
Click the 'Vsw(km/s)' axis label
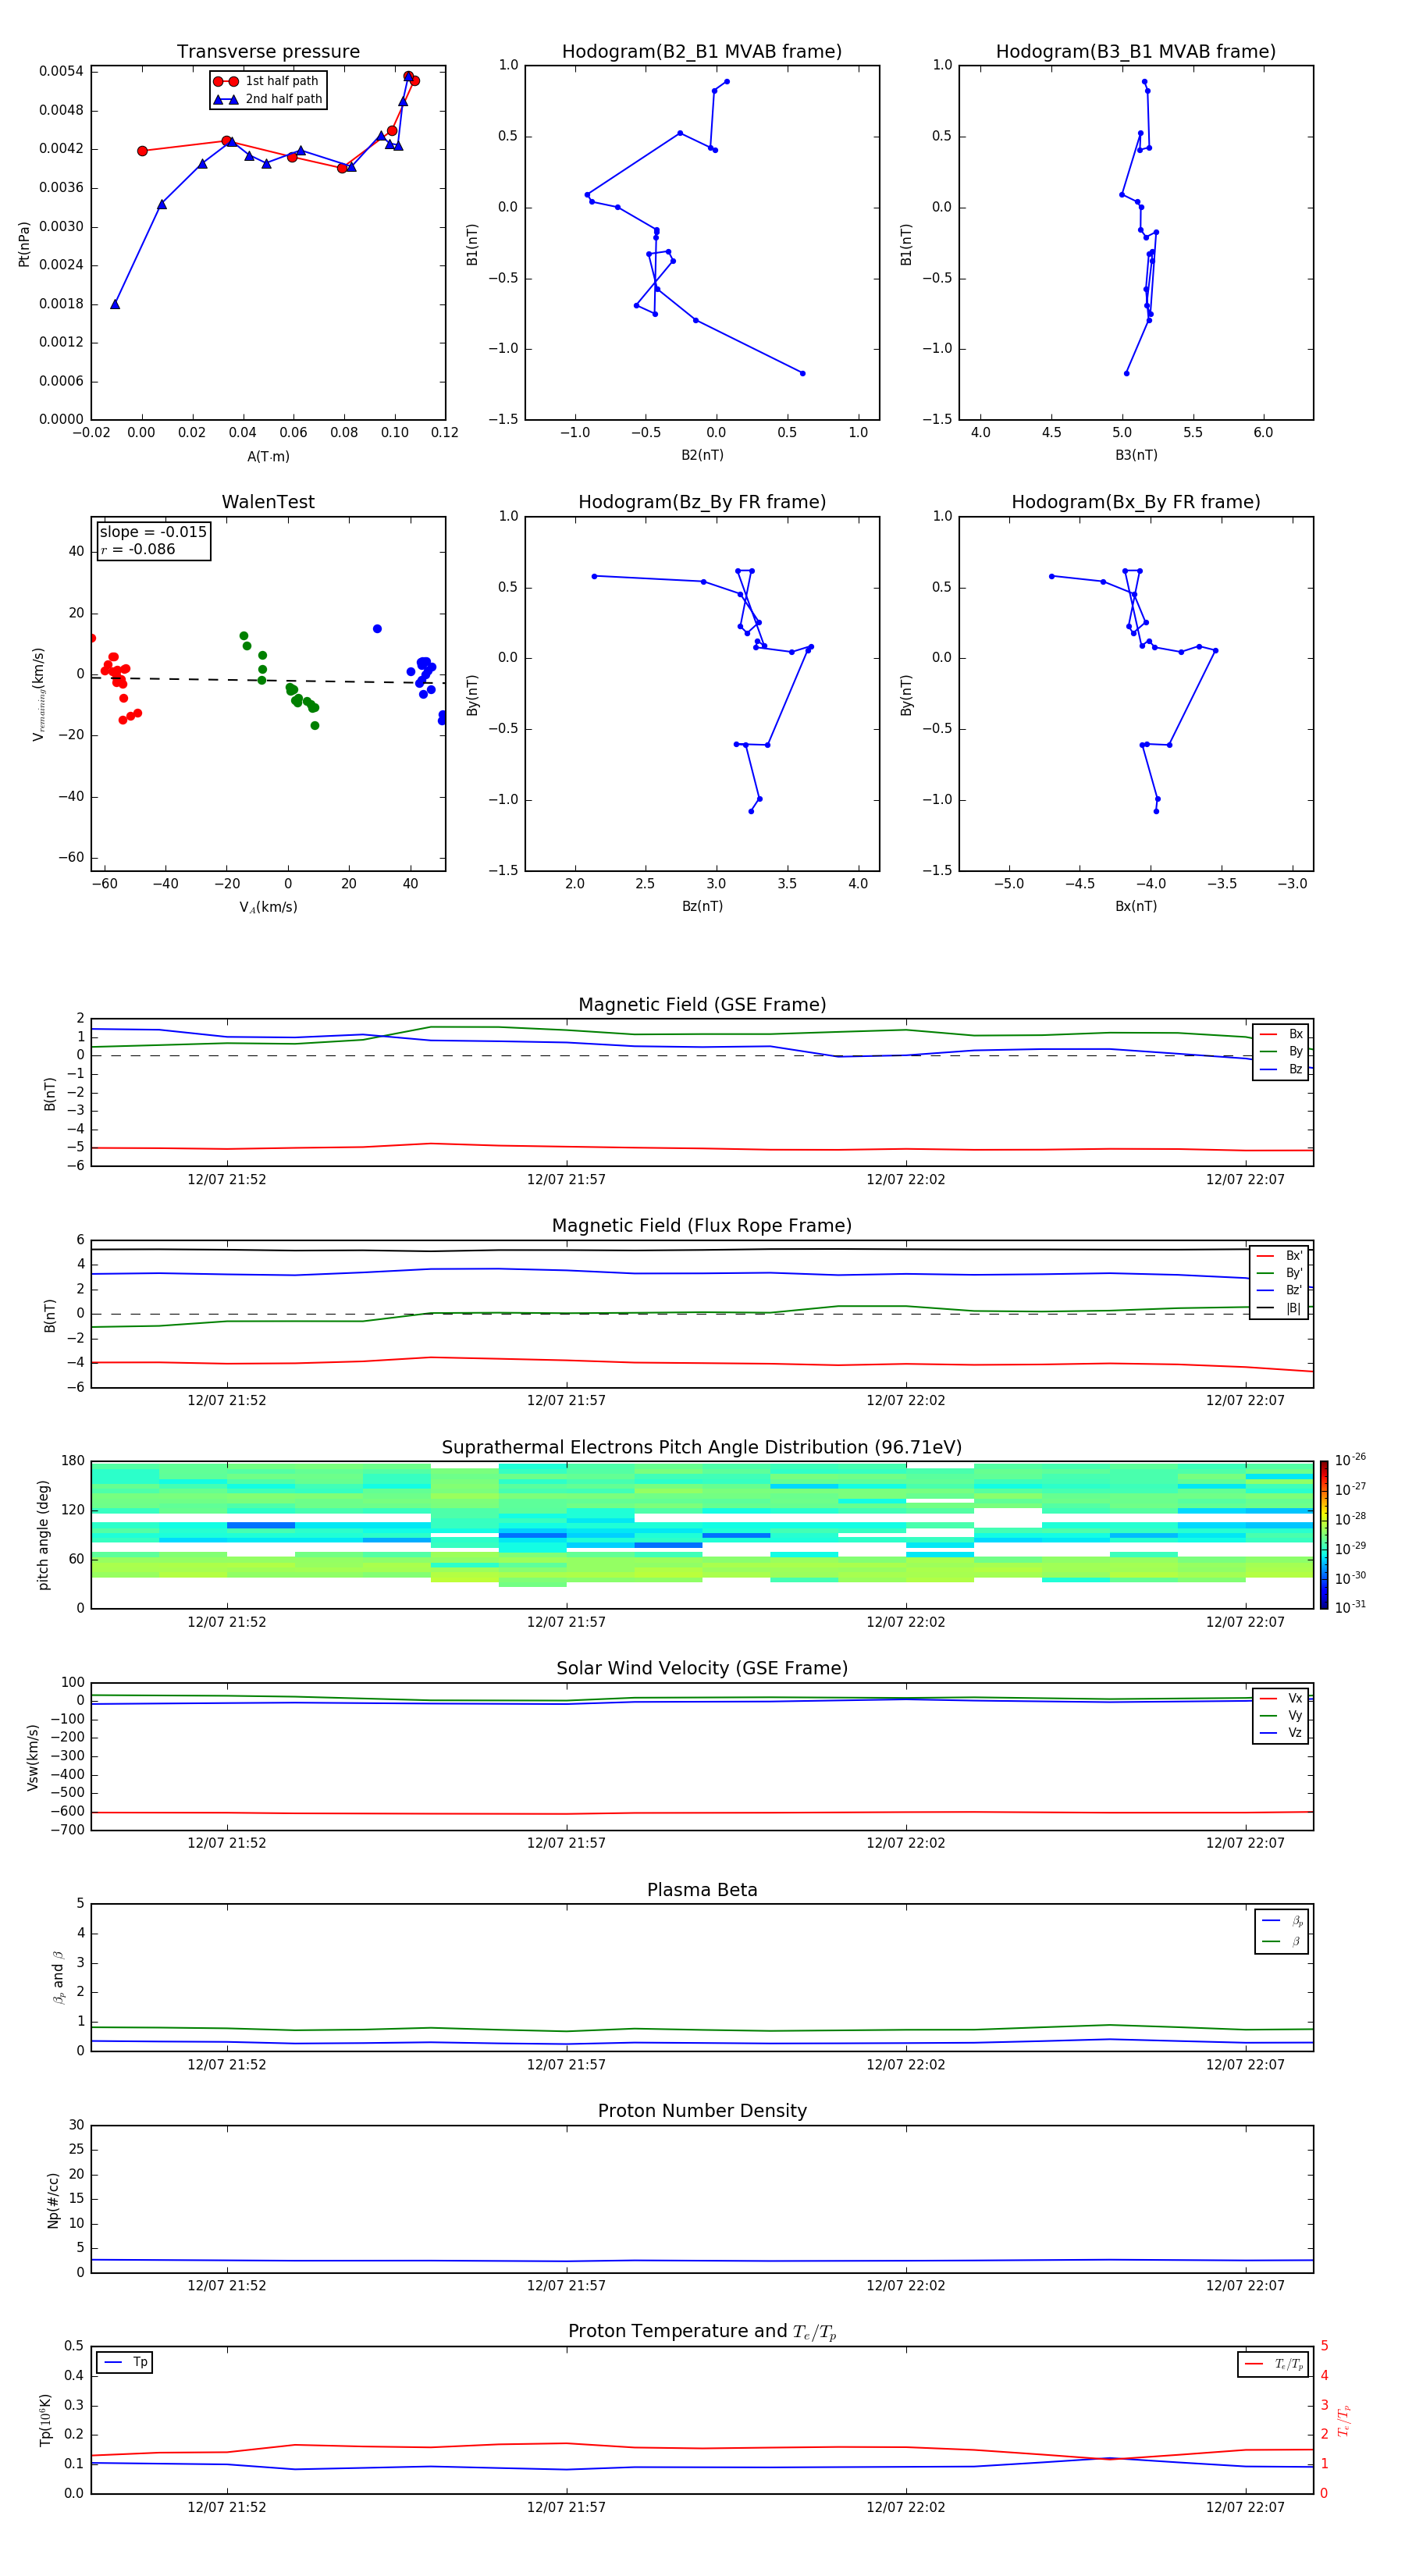click(33, 1756)
